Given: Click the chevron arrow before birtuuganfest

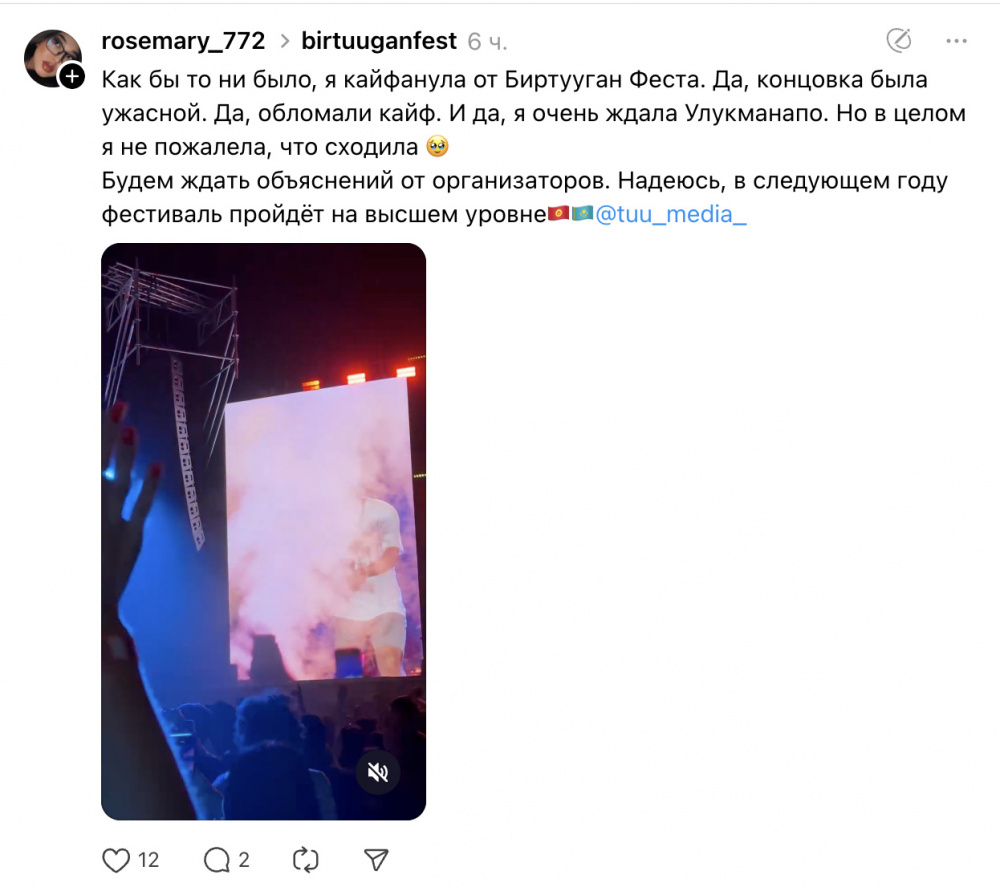Looking at the screenshot, I should pos(284,41).
